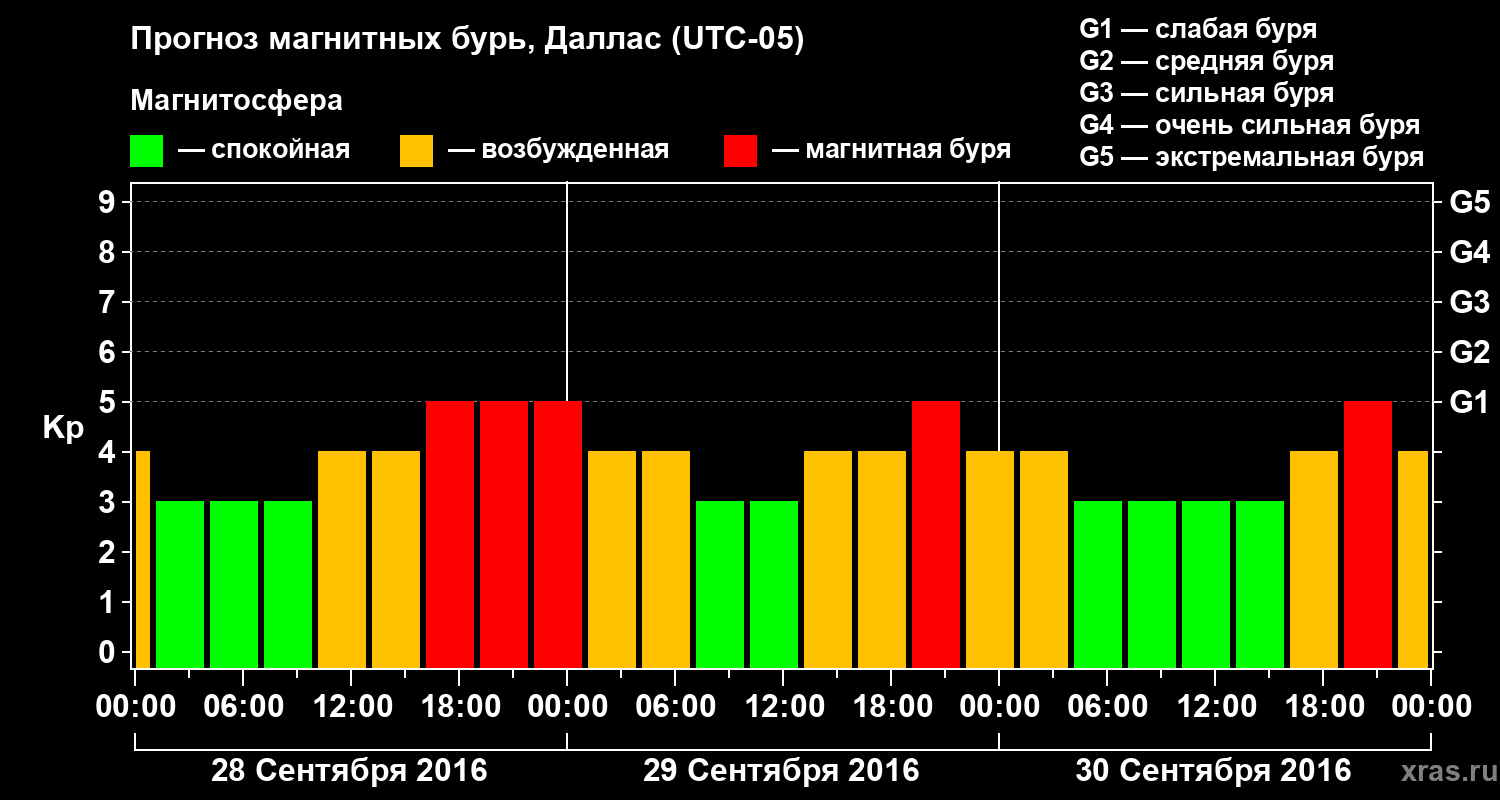Click the Kp axis value 5
This screenshot has width=1500, height=800.
click(x=108, y=402)
